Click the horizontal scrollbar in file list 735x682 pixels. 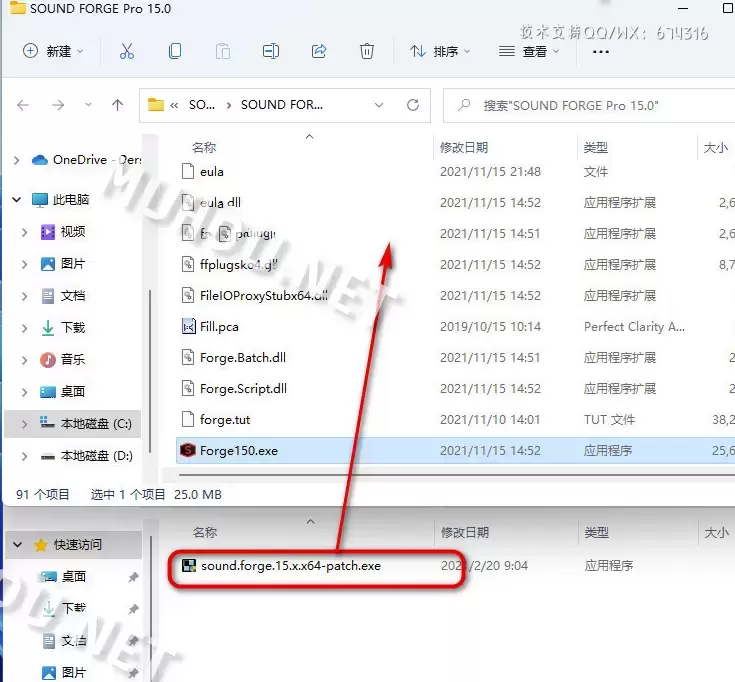(457, 475)
